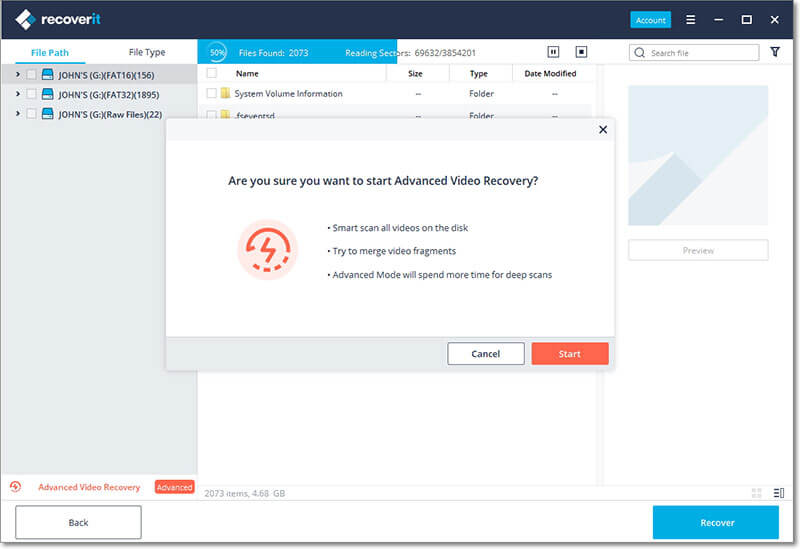800x549 pixels.
Task: Click the magnifier icon in search box
Action: 639,53
